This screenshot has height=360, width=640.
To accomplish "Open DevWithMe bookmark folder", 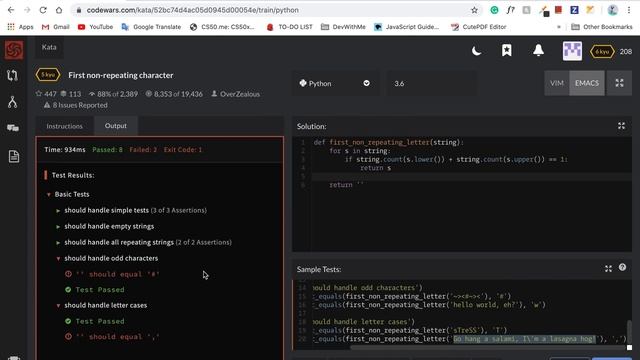I will click(x=343, y=27).
